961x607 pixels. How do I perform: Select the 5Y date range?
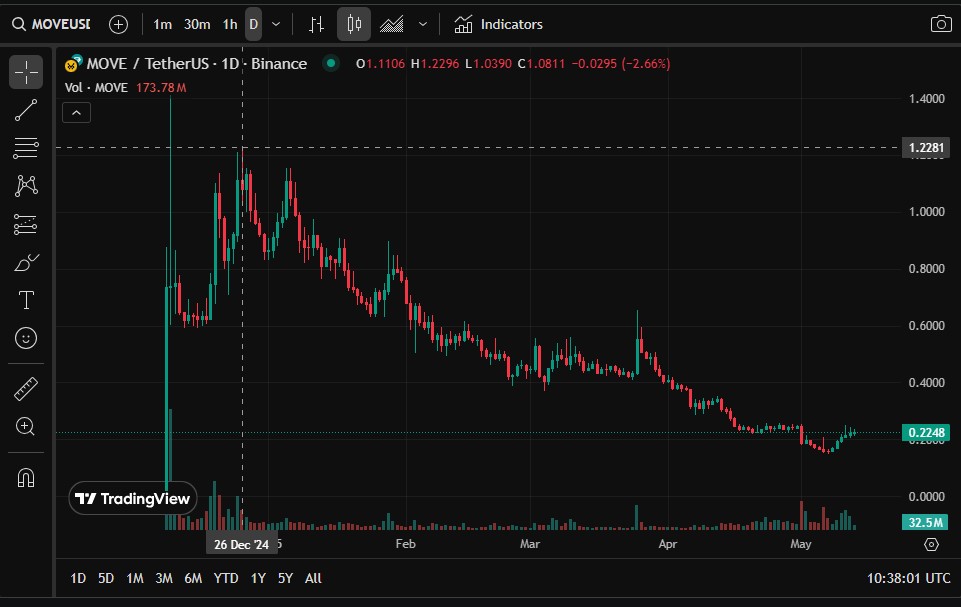point(286,578)
